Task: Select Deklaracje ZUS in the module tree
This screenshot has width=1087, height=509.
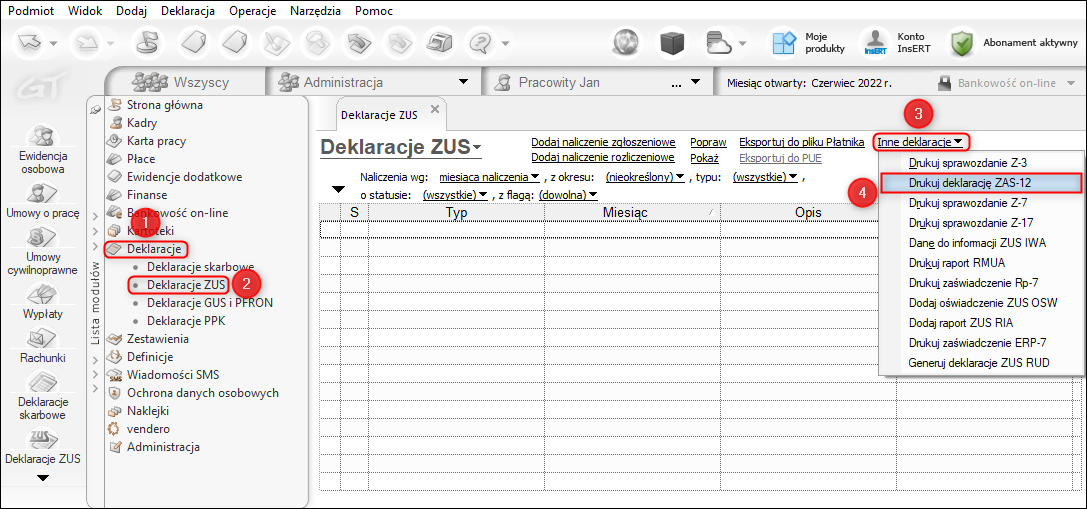Action: (x=186, y=284)
